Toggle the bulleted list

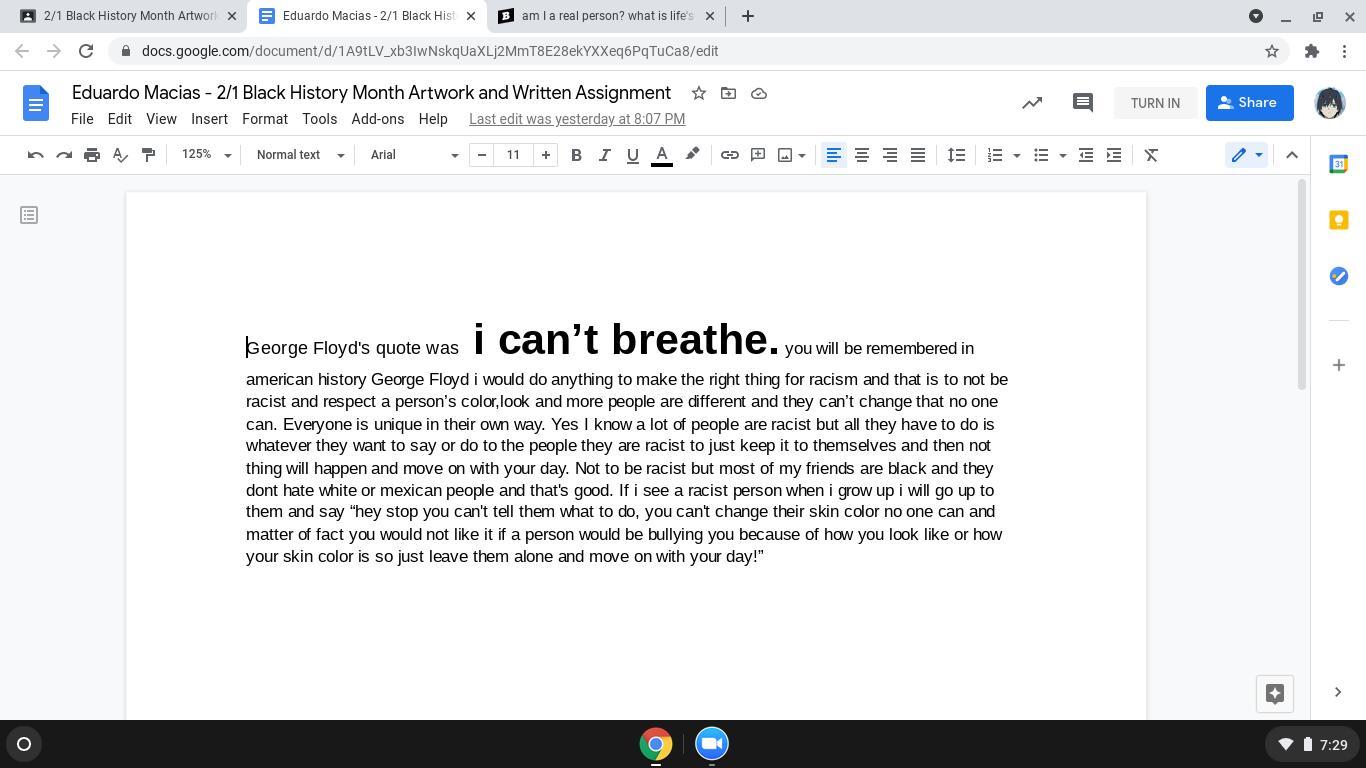coord(1041,155)
